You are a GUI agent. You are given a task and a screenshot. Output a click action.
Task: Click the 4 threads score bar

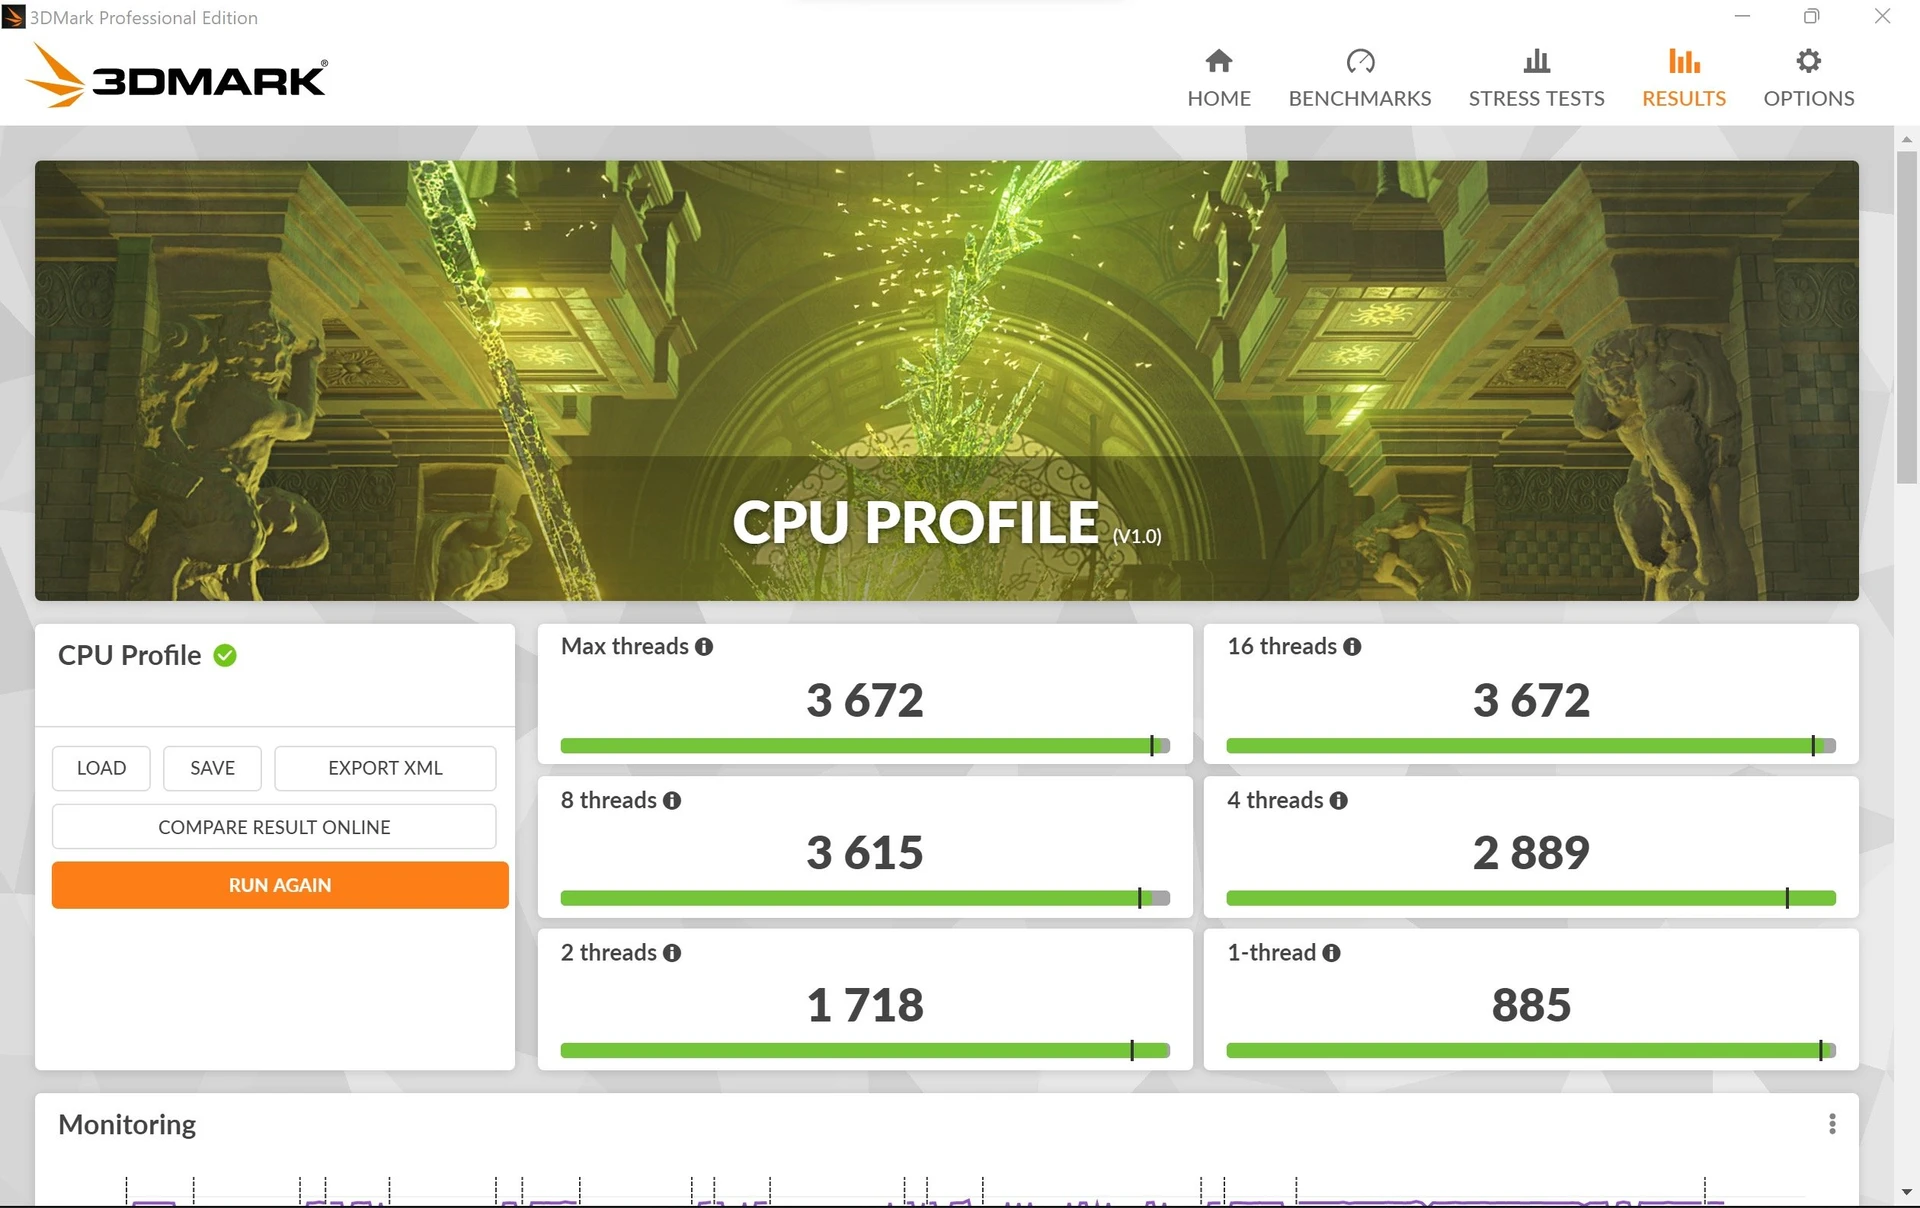click(1531, 898)
